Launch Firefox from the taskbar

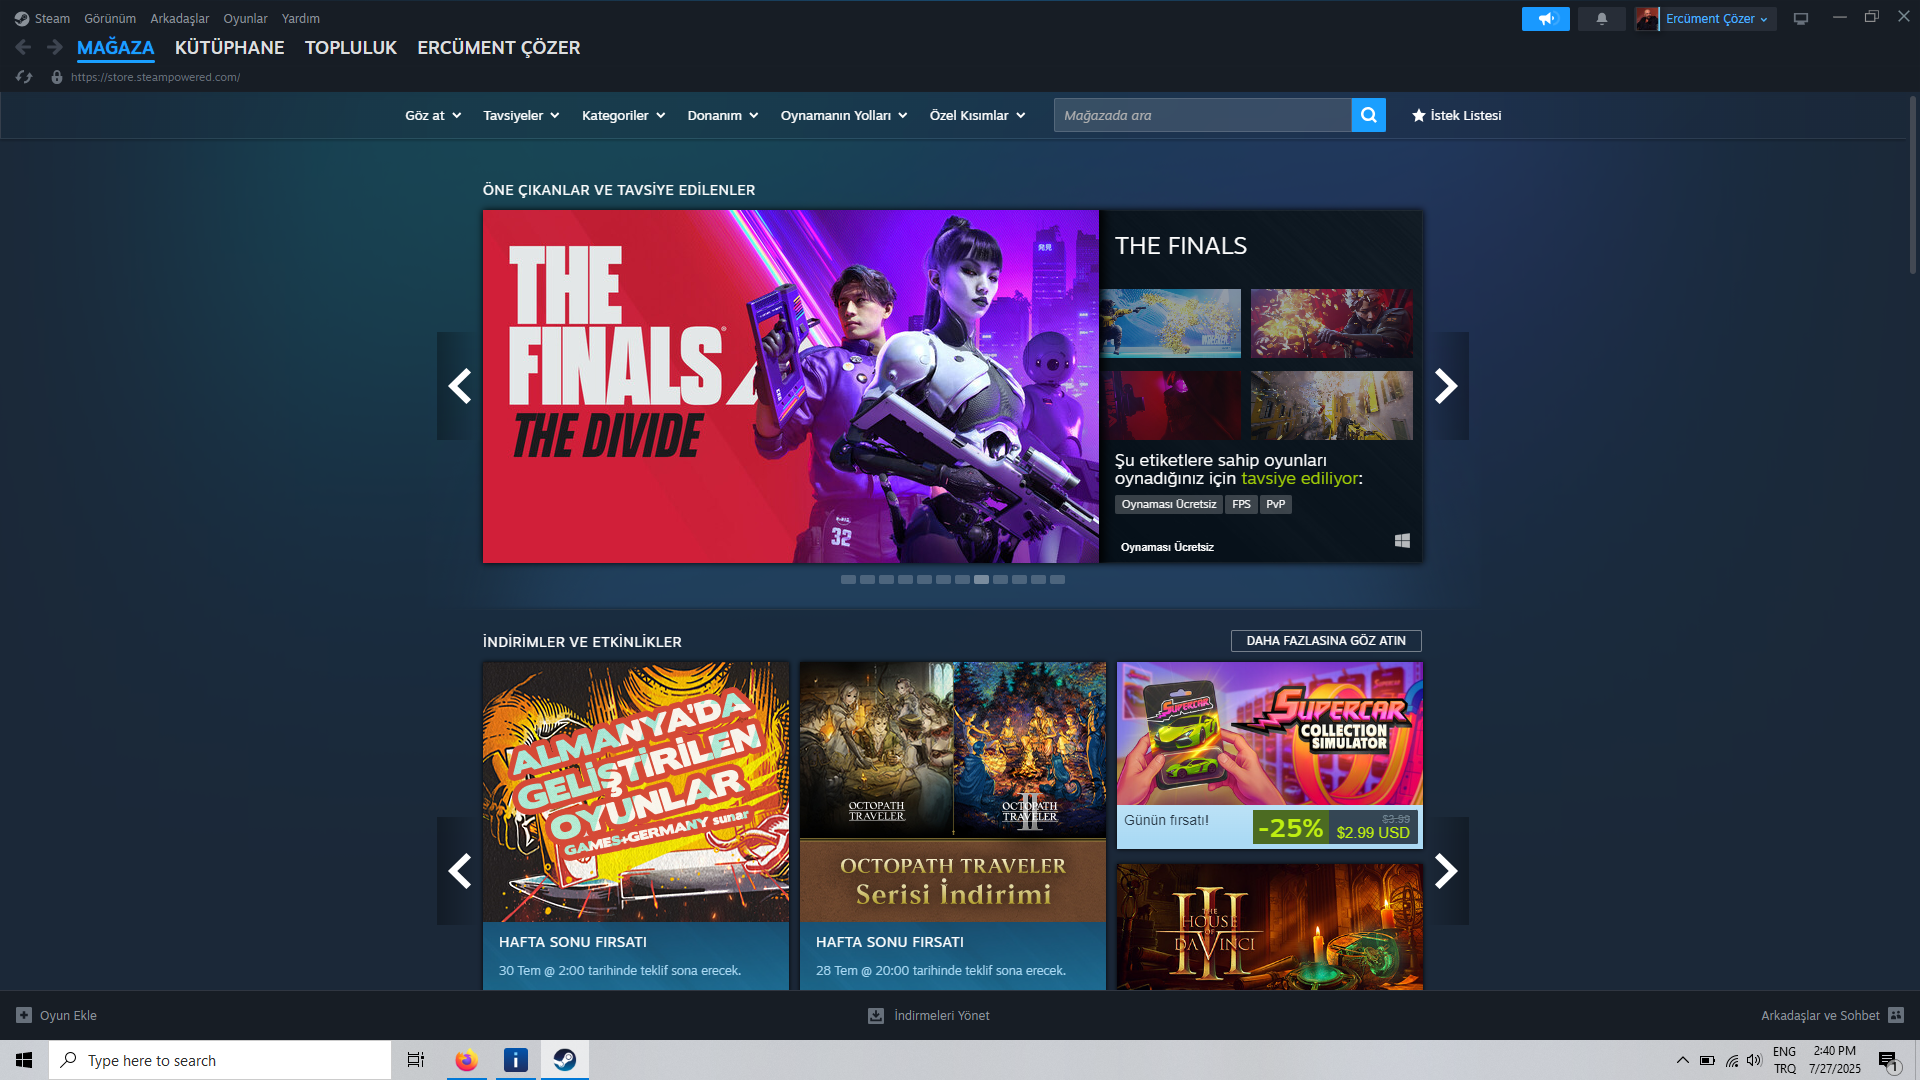(466, 1060)
